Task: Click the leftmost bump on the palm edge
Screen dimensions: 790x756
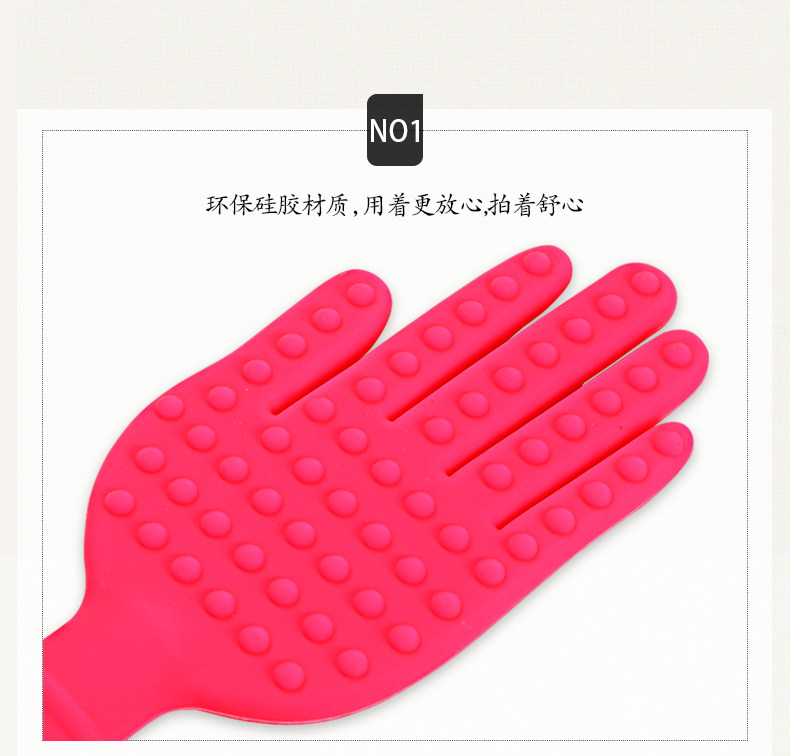Action: tap(119, 503)
